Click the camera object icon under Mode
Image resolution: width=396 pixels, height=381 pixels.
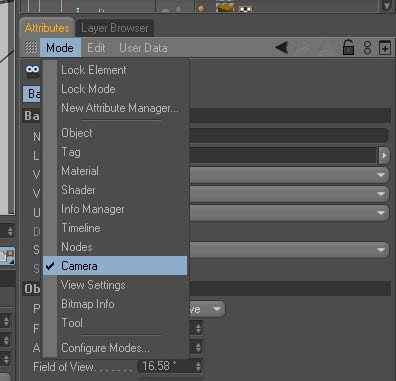(33, 70)
